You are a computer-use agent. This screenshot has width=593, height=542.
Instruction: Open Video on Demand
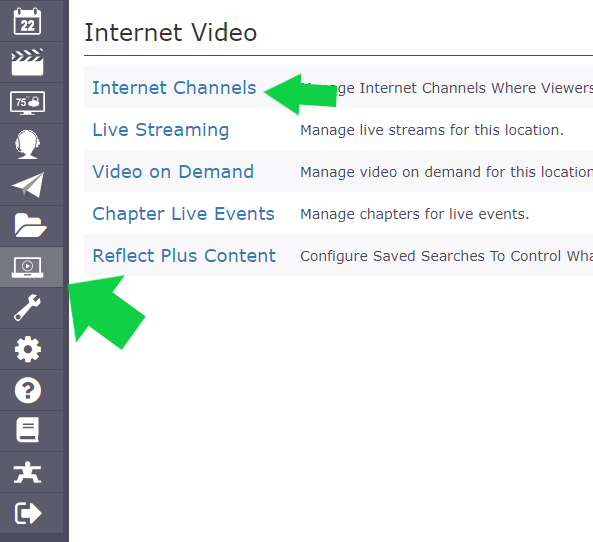173,172
